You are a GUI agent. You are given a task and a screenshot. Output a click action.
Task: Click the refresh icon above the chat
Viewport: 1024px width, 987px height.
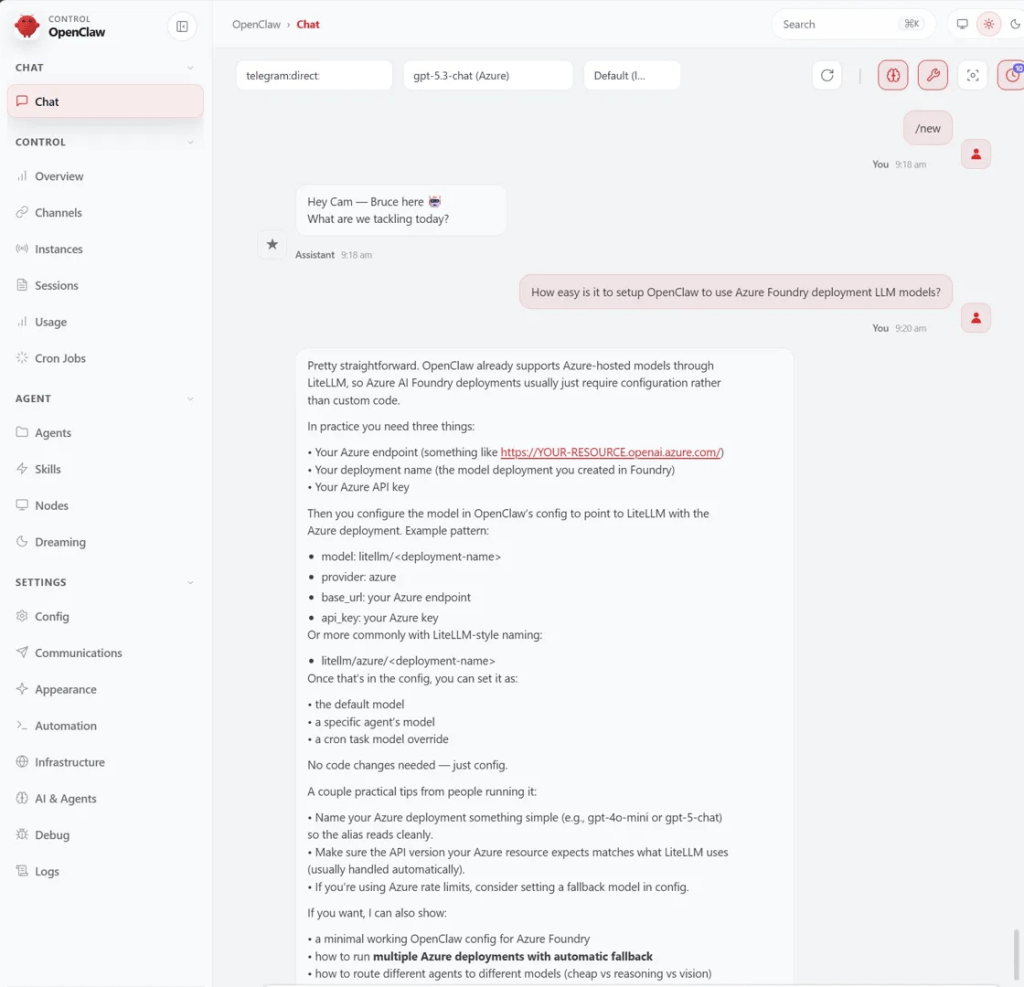826,75
